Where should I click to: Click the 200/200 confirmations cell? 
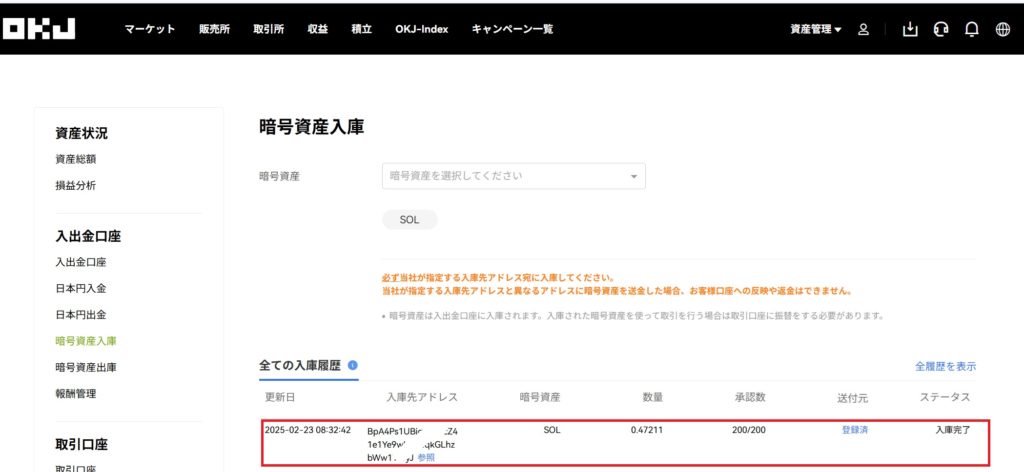pyautogui.click(x=749, y=430)
